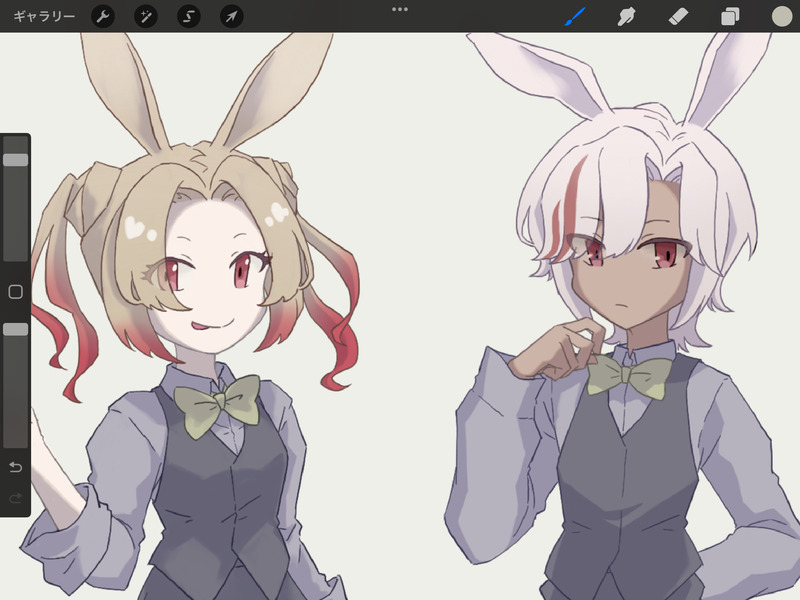Select the Smudge tool

tap(627, 17)
